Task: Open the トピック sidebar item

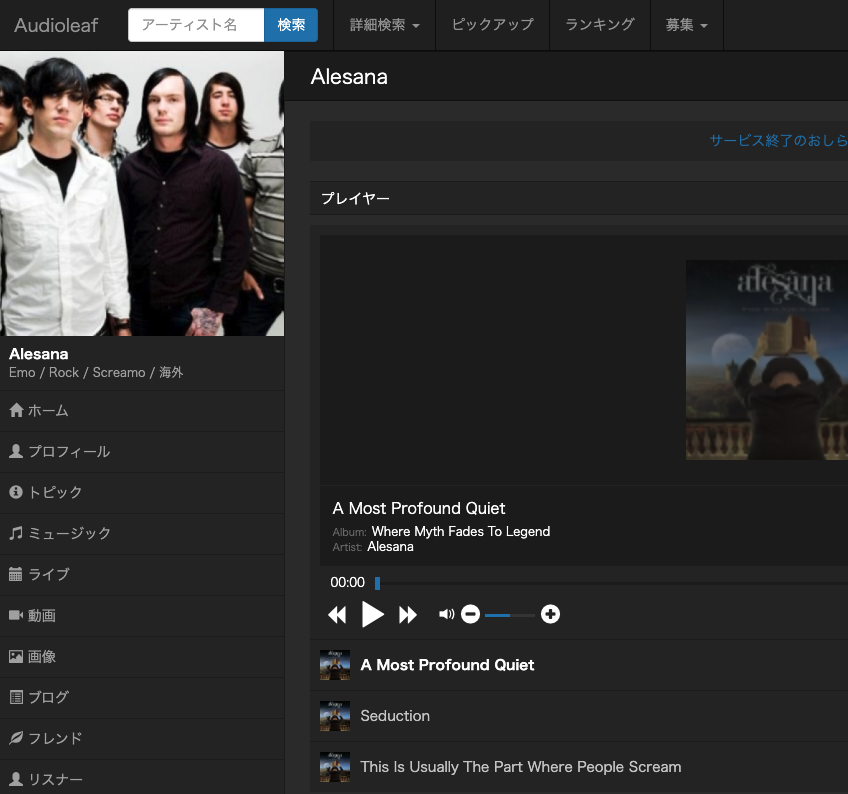Action: pos(142,493)
